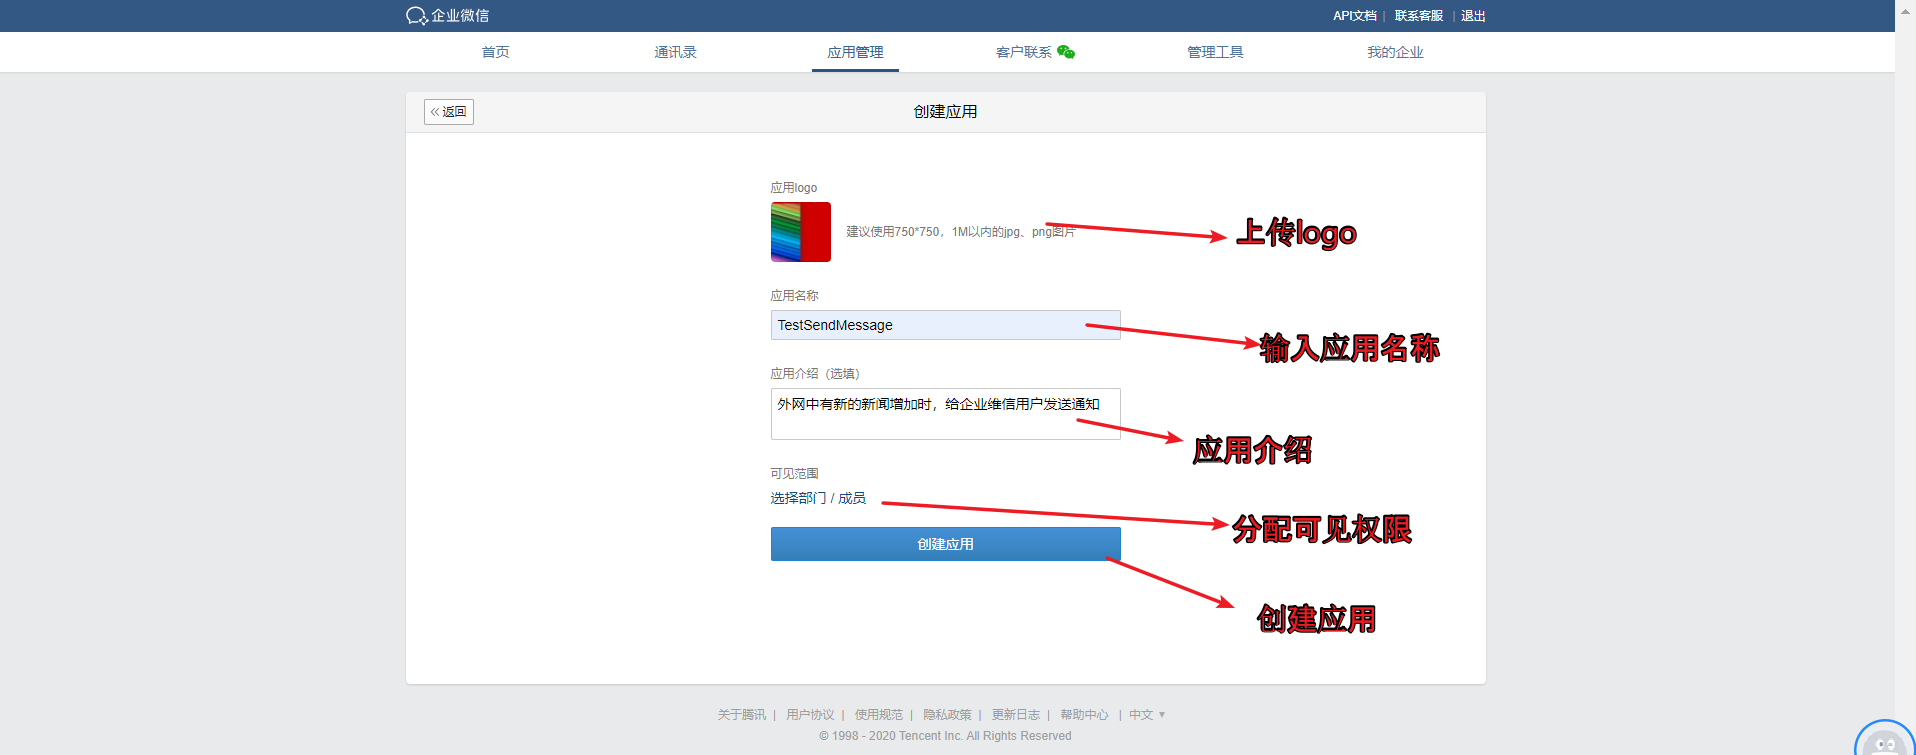Open the 更新日志 footer link

1015,715
